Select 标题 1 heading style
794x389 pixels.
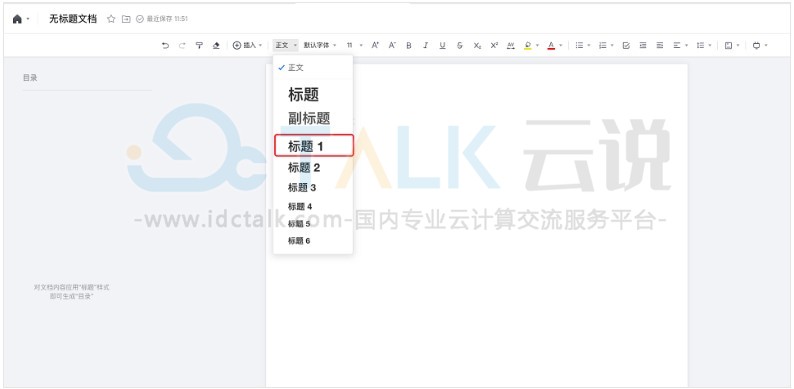coord(313,146)
